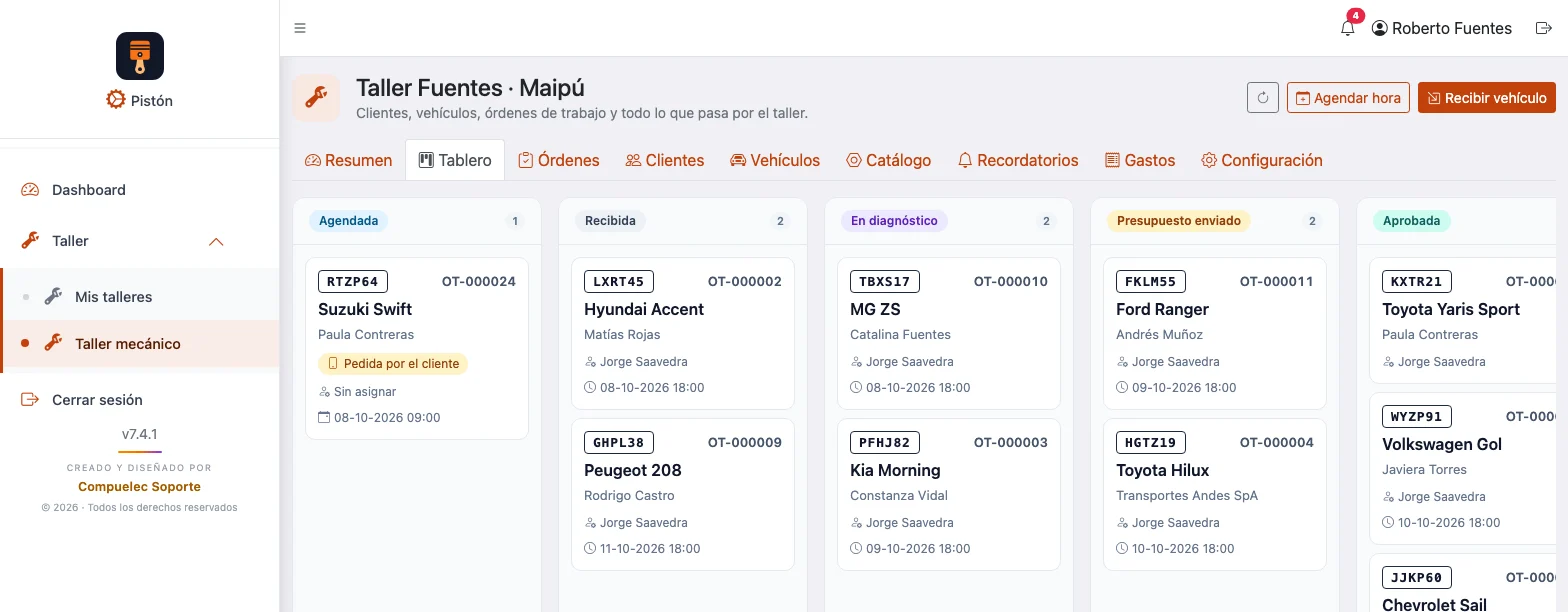Click the Taller wrench icon in the sidebar
Viewport: 1568px width, 612px height.
click(x=30, y=240)
